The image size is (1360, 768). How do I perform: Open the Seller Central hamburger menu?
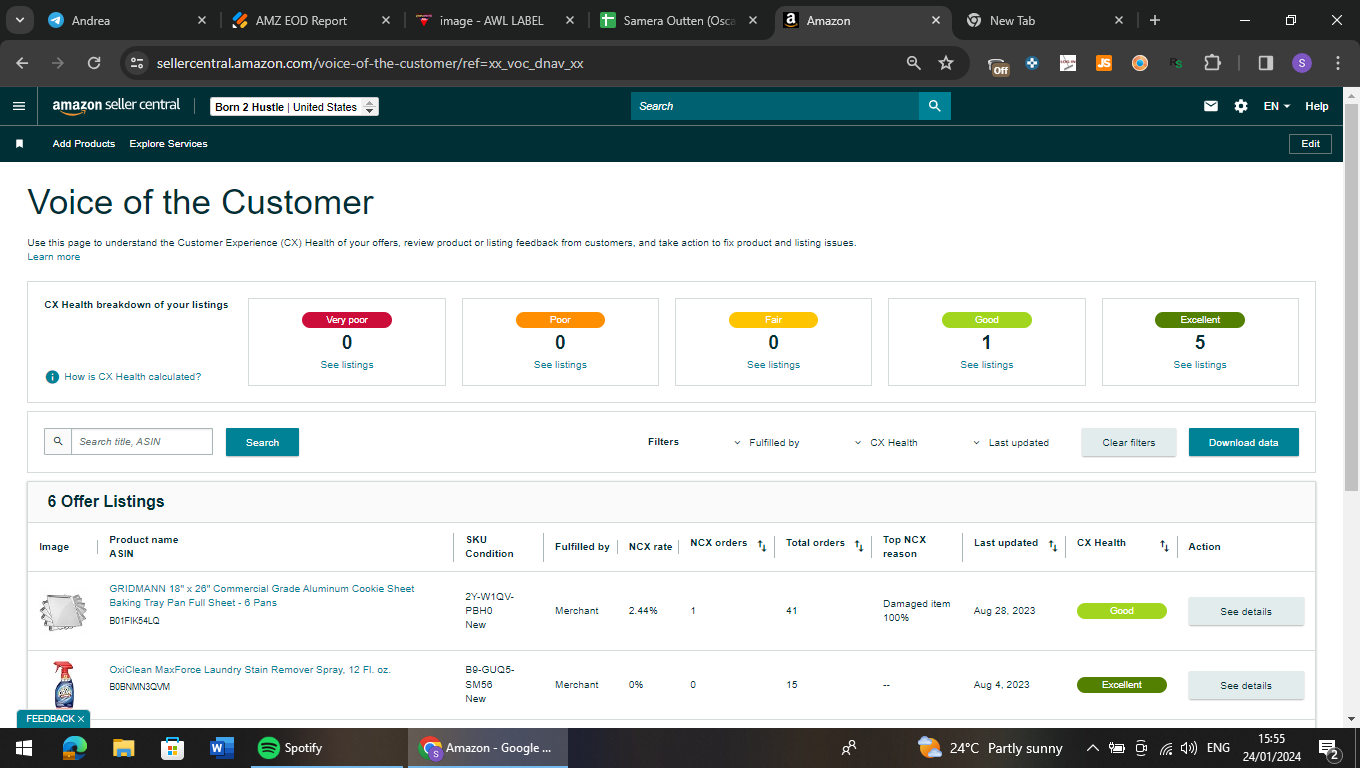click(19, 106)
